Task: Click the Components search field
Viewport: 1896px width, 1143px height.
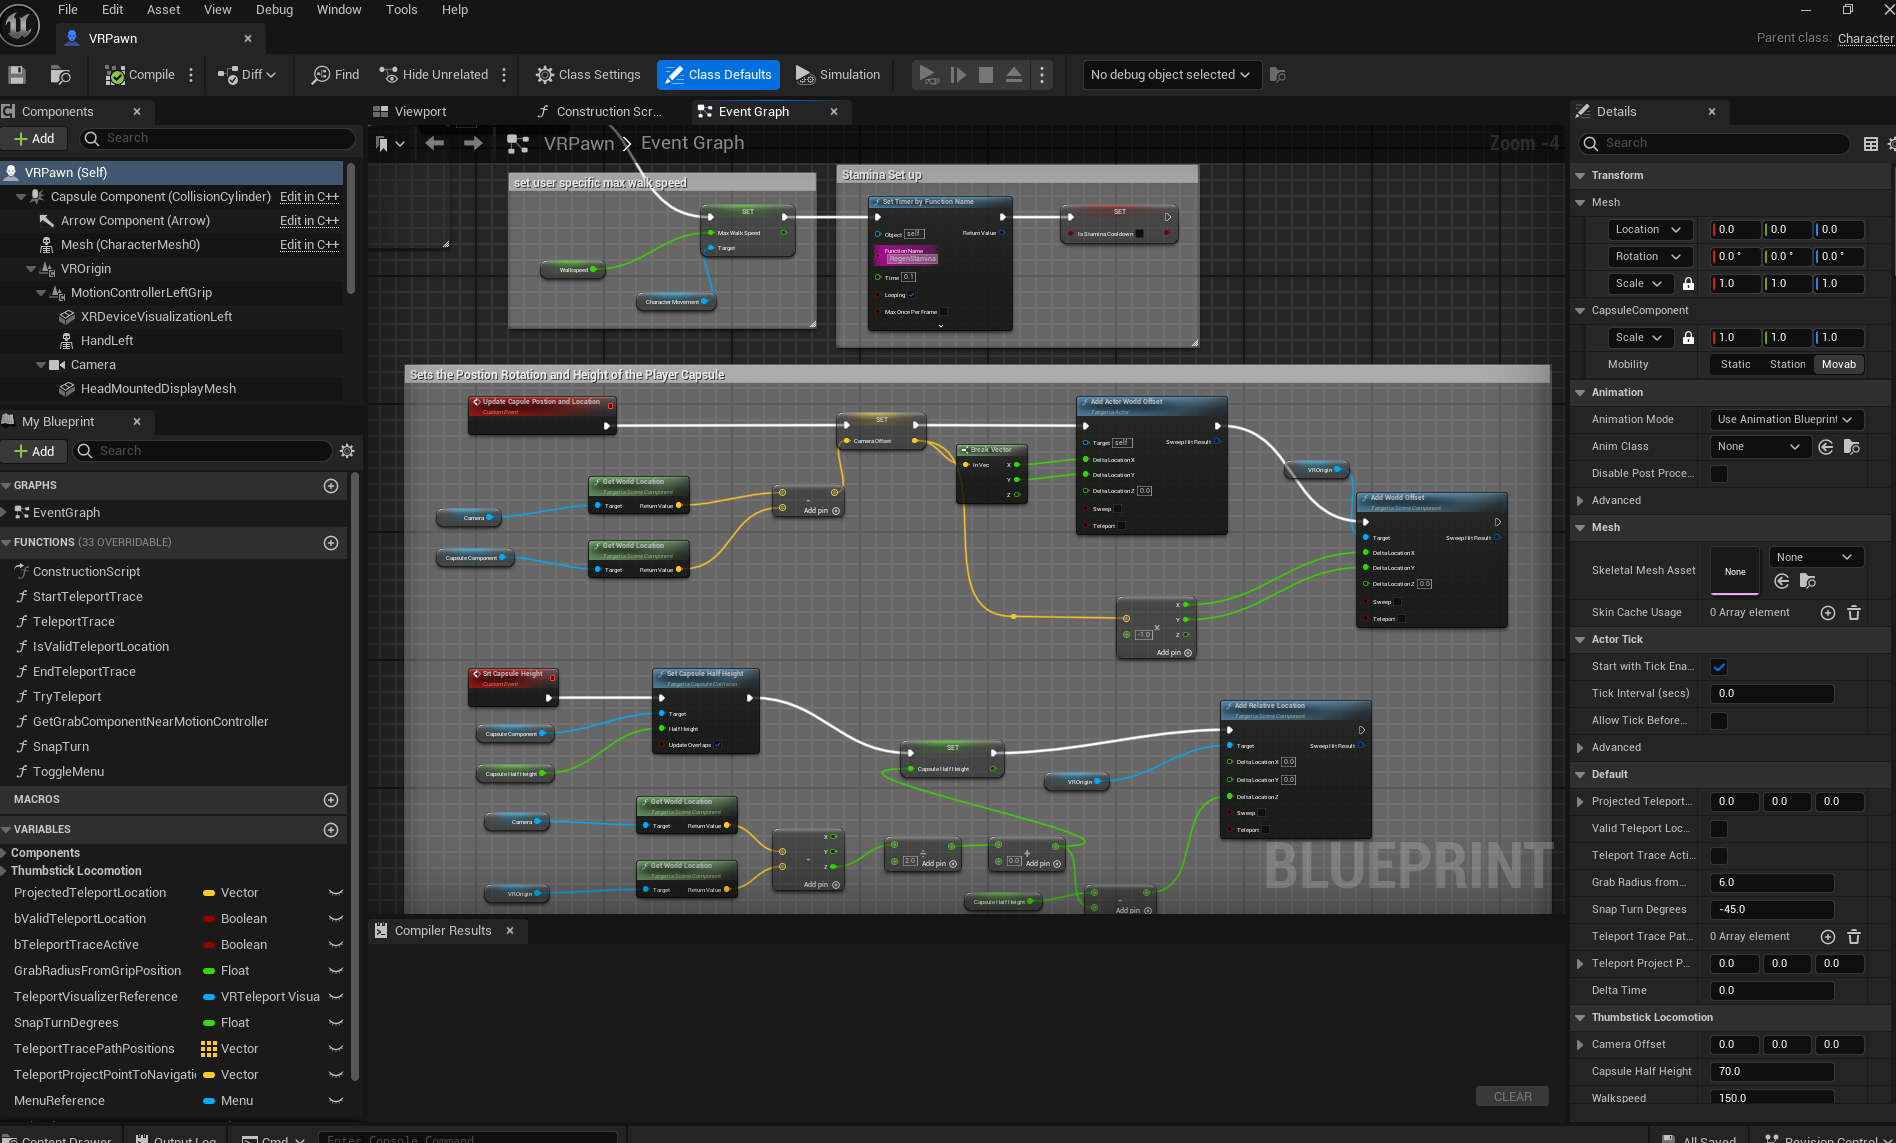Action: pyautogui.click(x=216, y=139)
